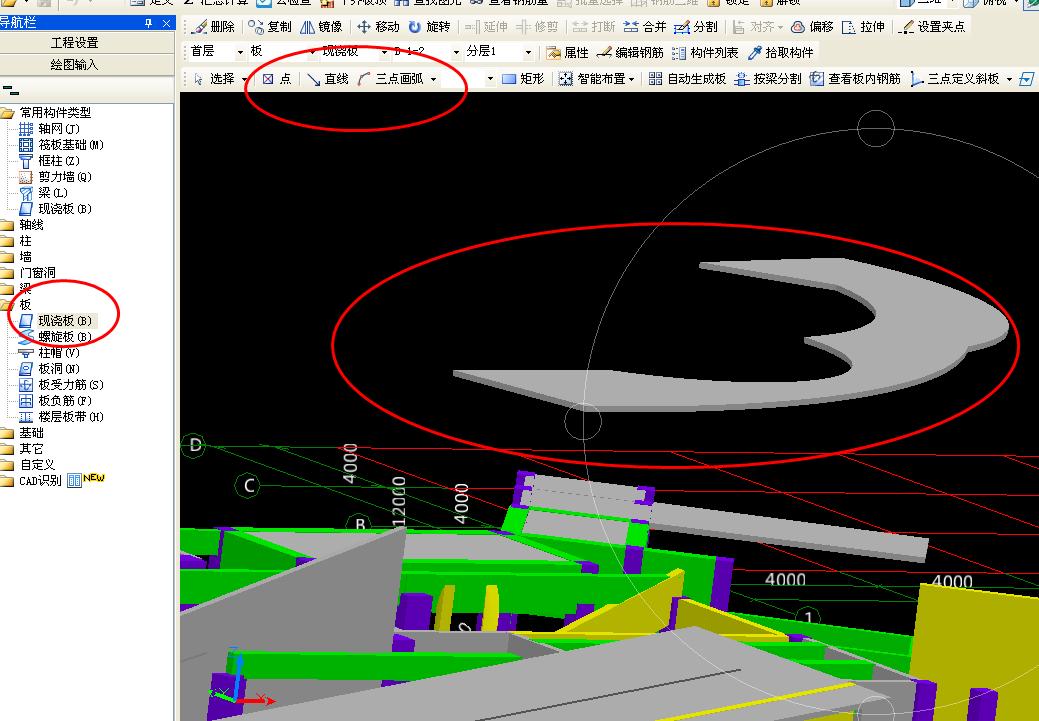The image size is (1039, 721).
Task: Click 按梁分割 (split by beam)
Action: (769, 79)
